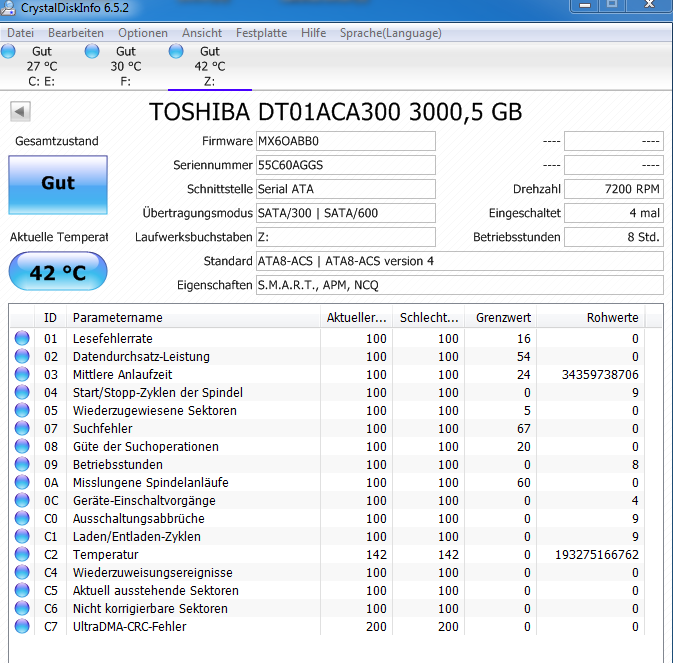Image resolution: width=673 pixels, height=663 pixels.
Task: Click the 42 °C temperature button
Action: 58,272
